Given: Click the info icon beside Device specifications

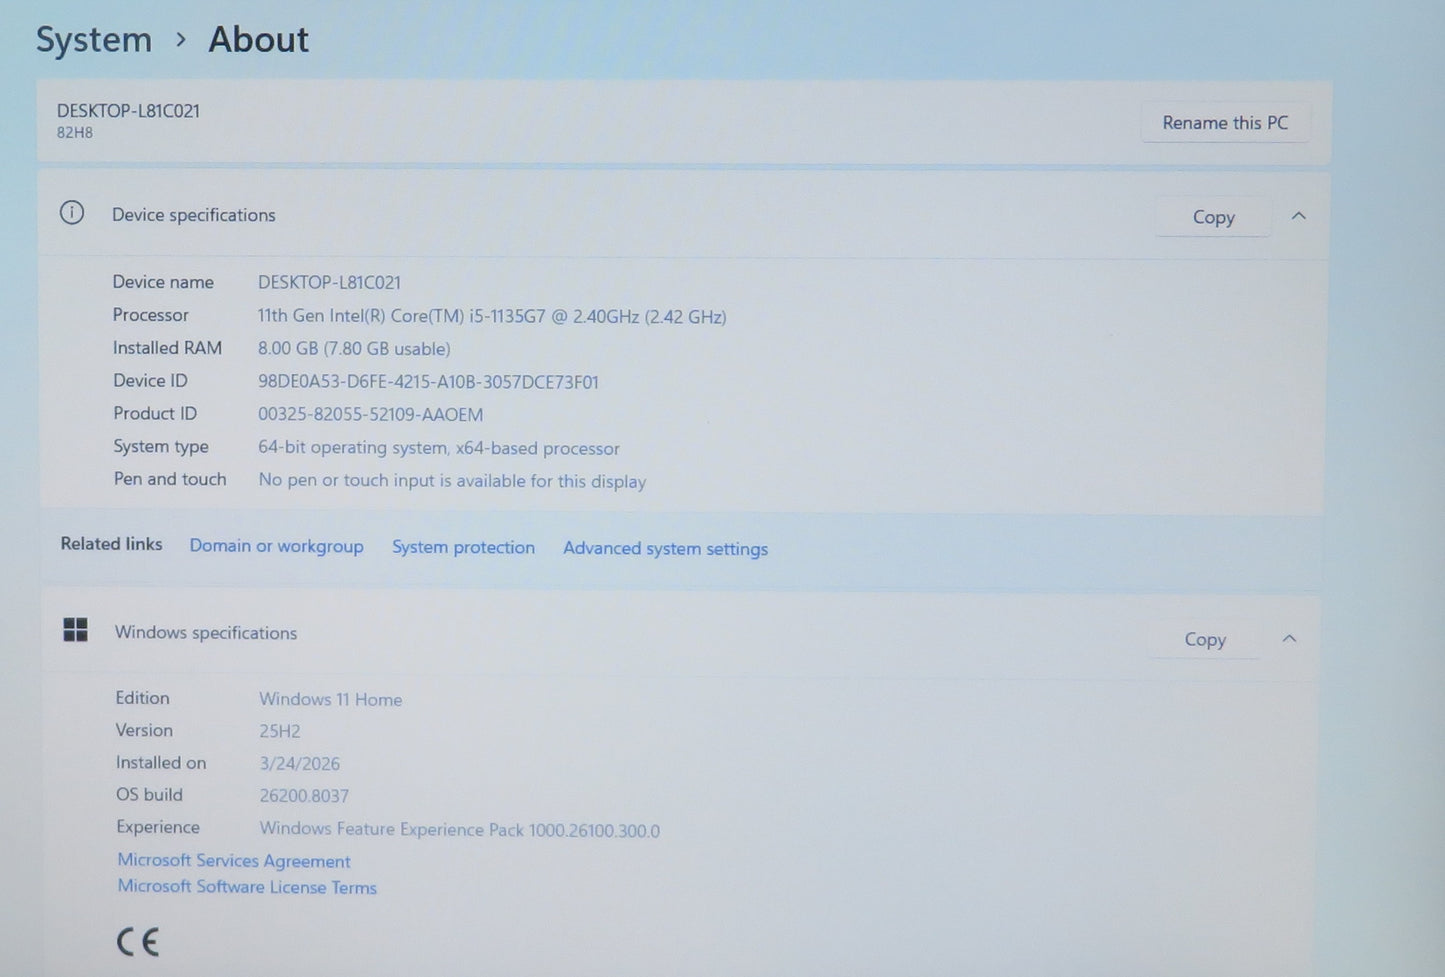Looking at the screenshot, I should tap(72, 213).
